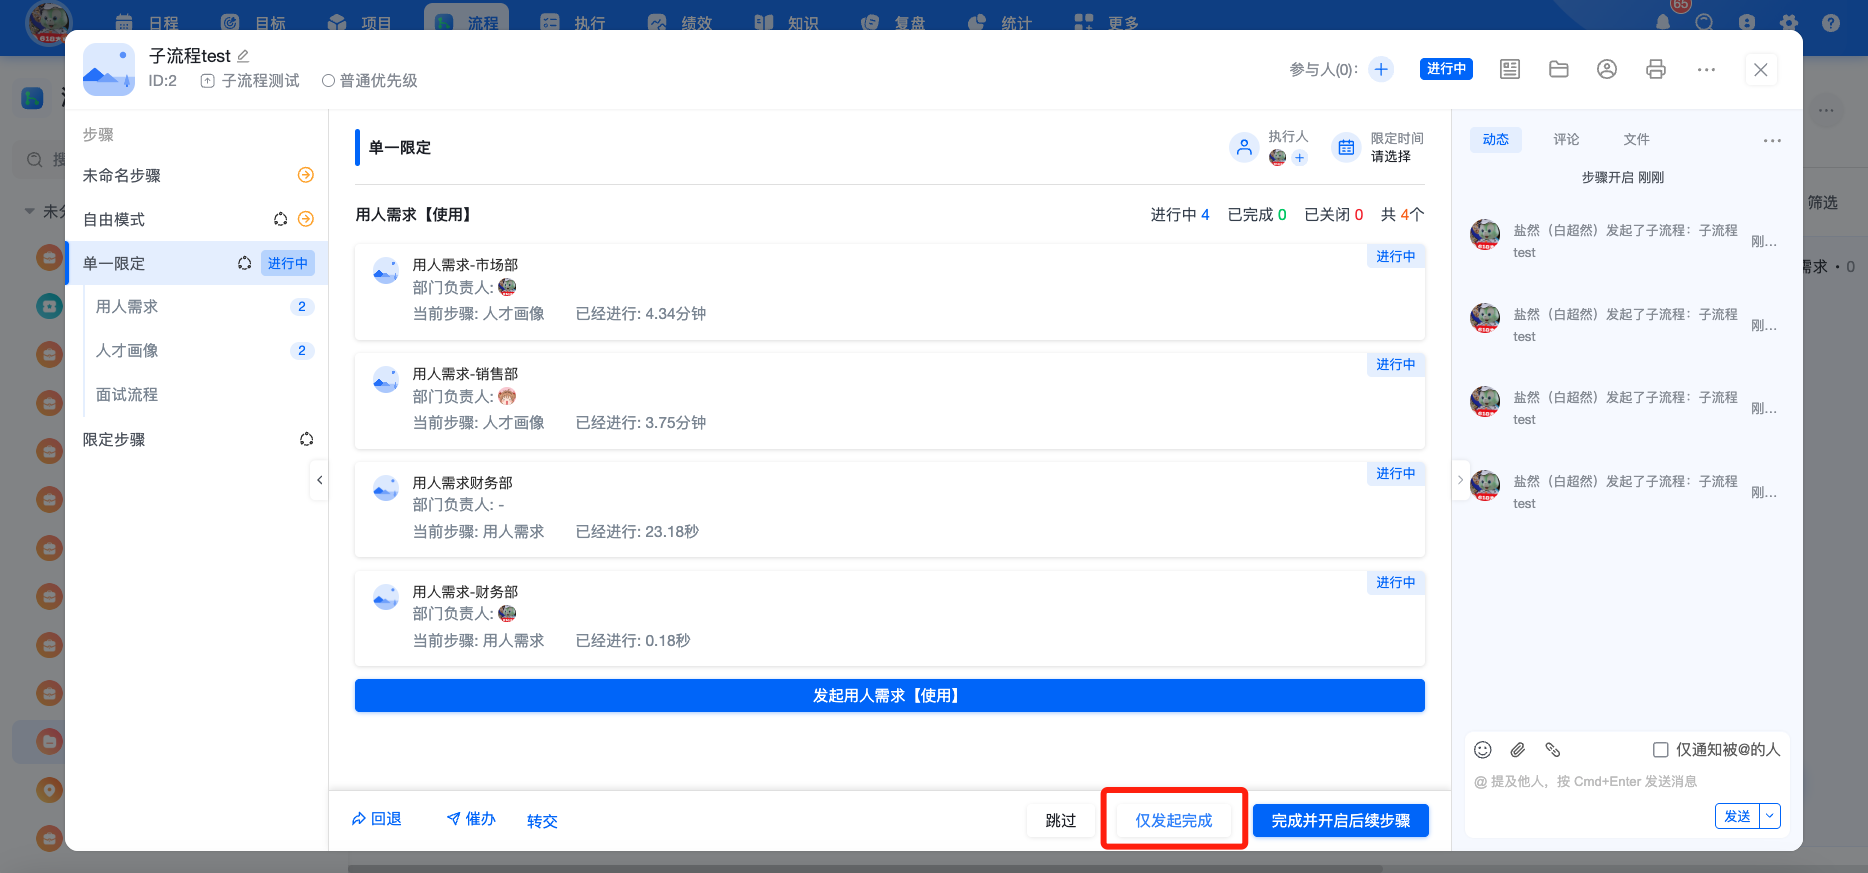This screenshot has width=1868, height=873.
Task: Click the 发起用人需求【使用】 button
Action: point(890,696)
